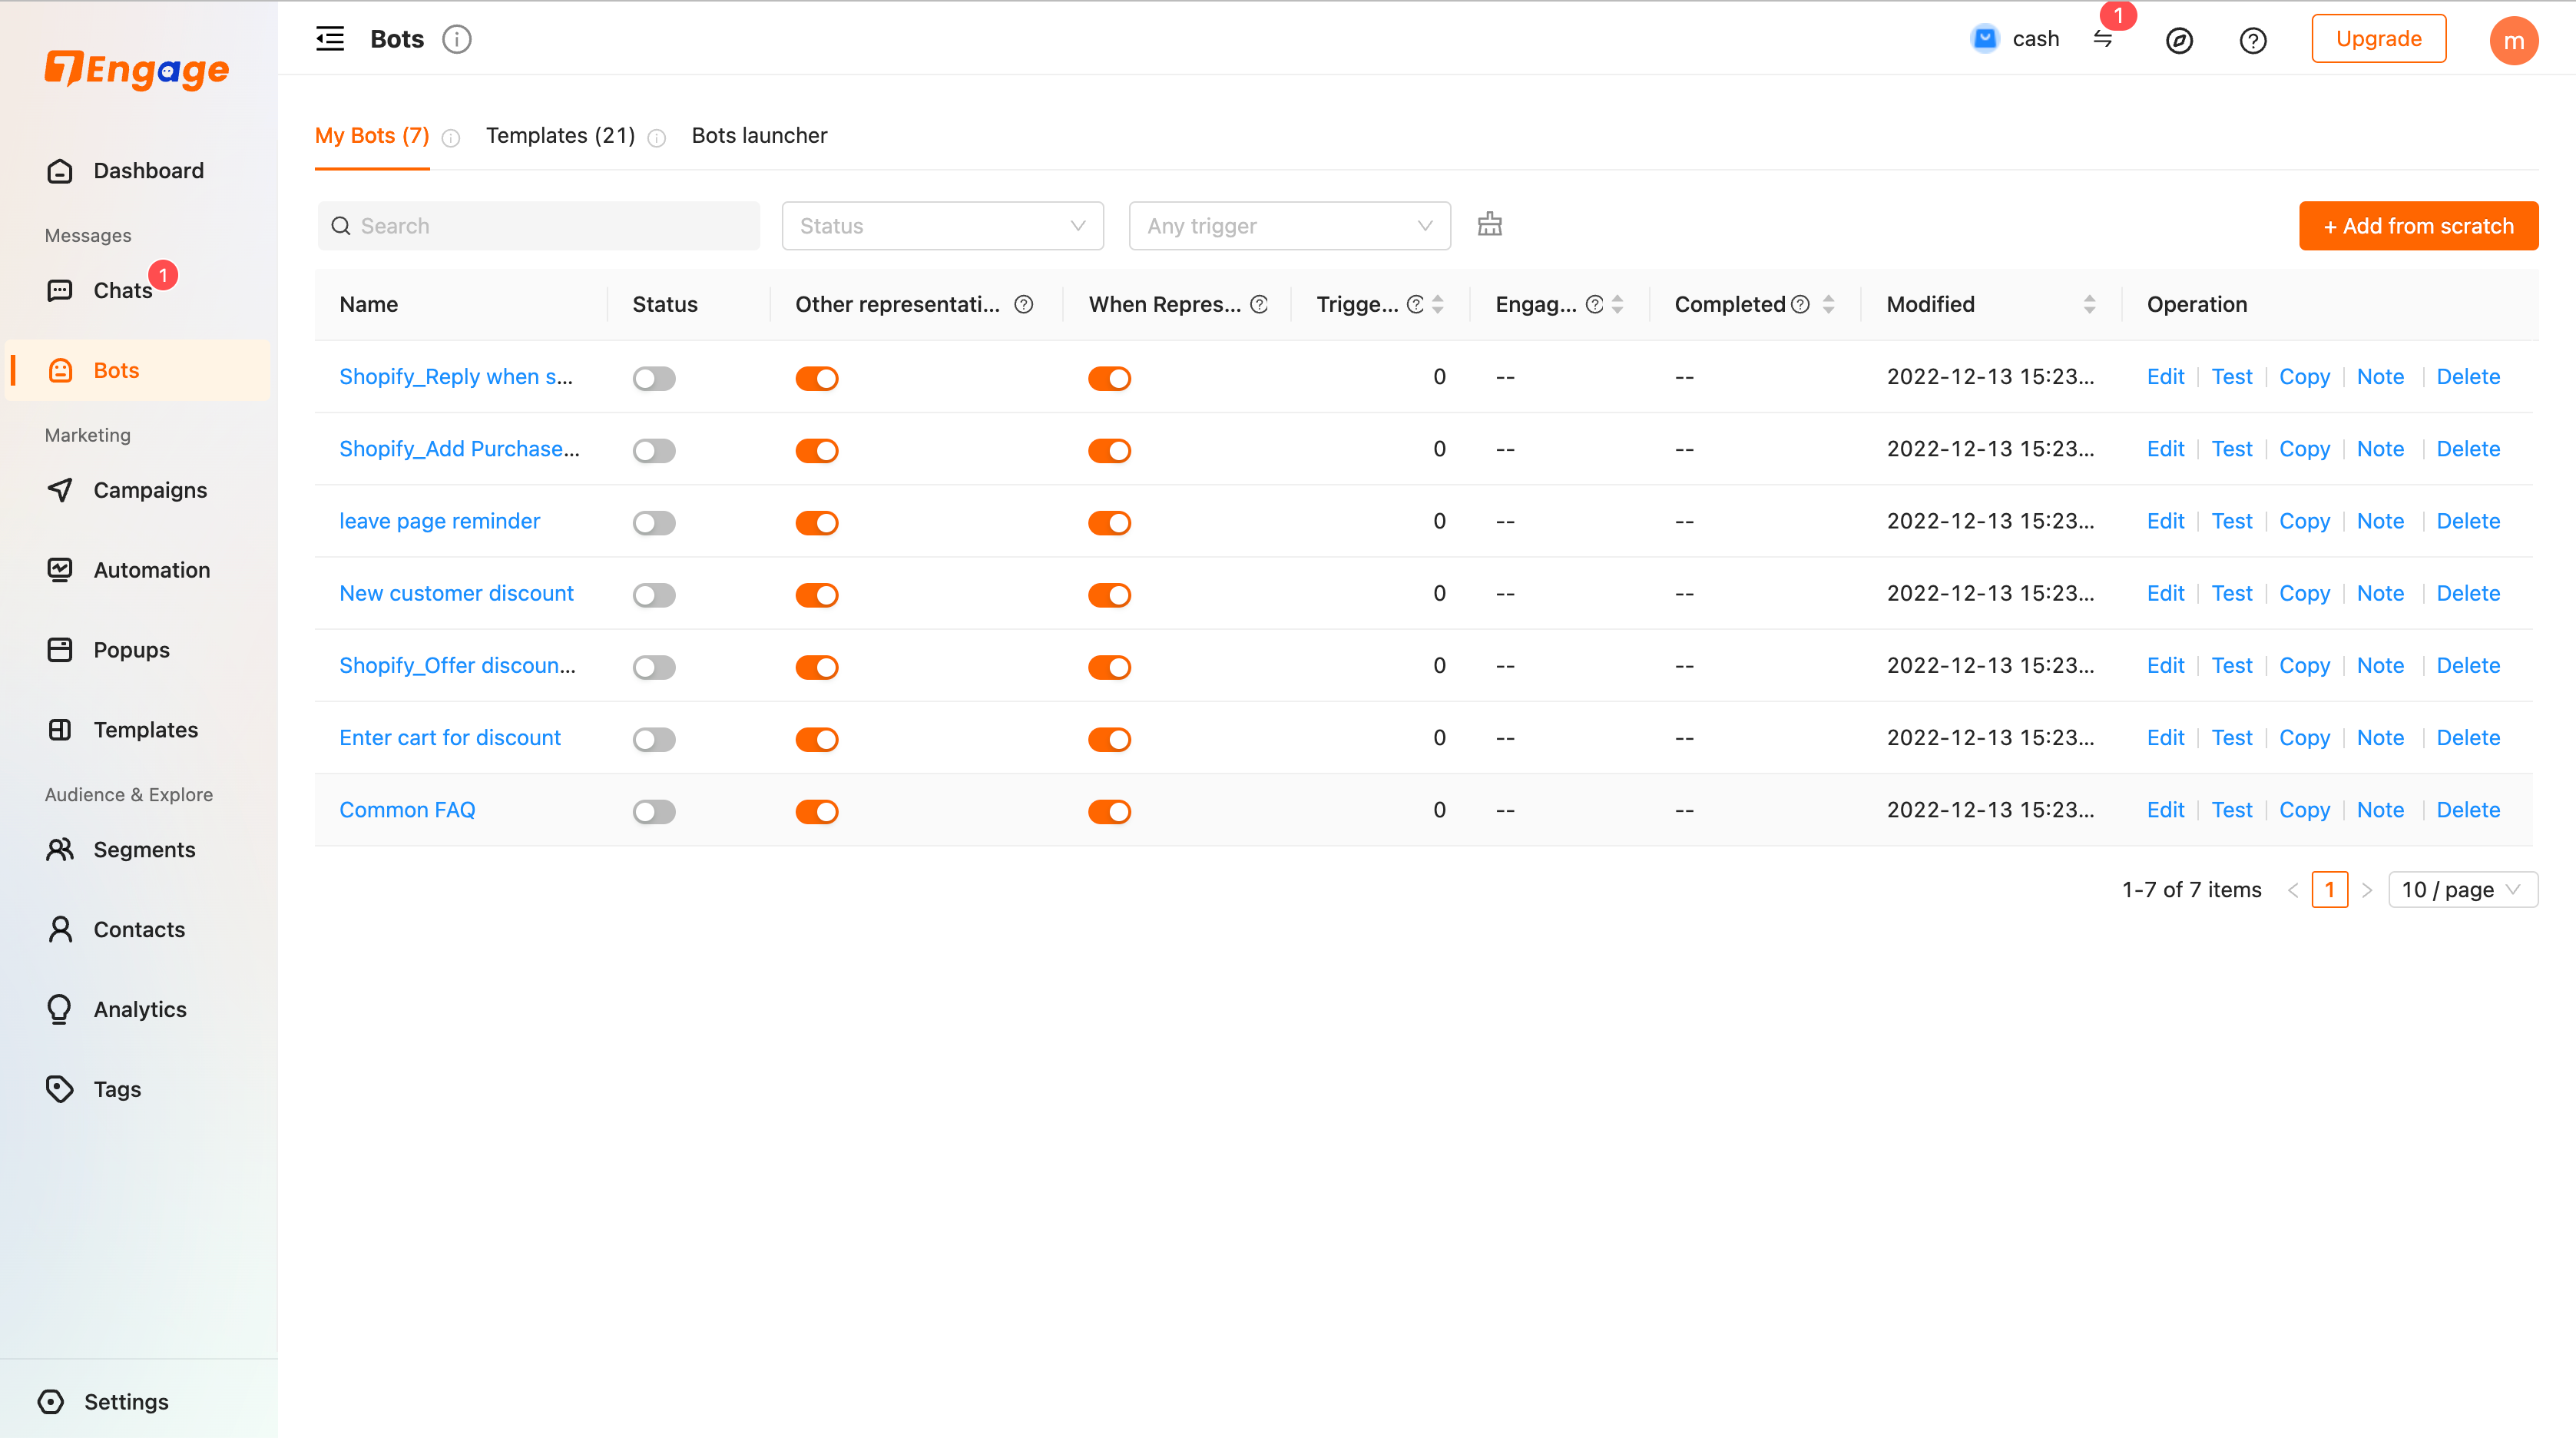Click the Upgrade button
Screen dimensions: 2576x1438
pos(2378,39)
